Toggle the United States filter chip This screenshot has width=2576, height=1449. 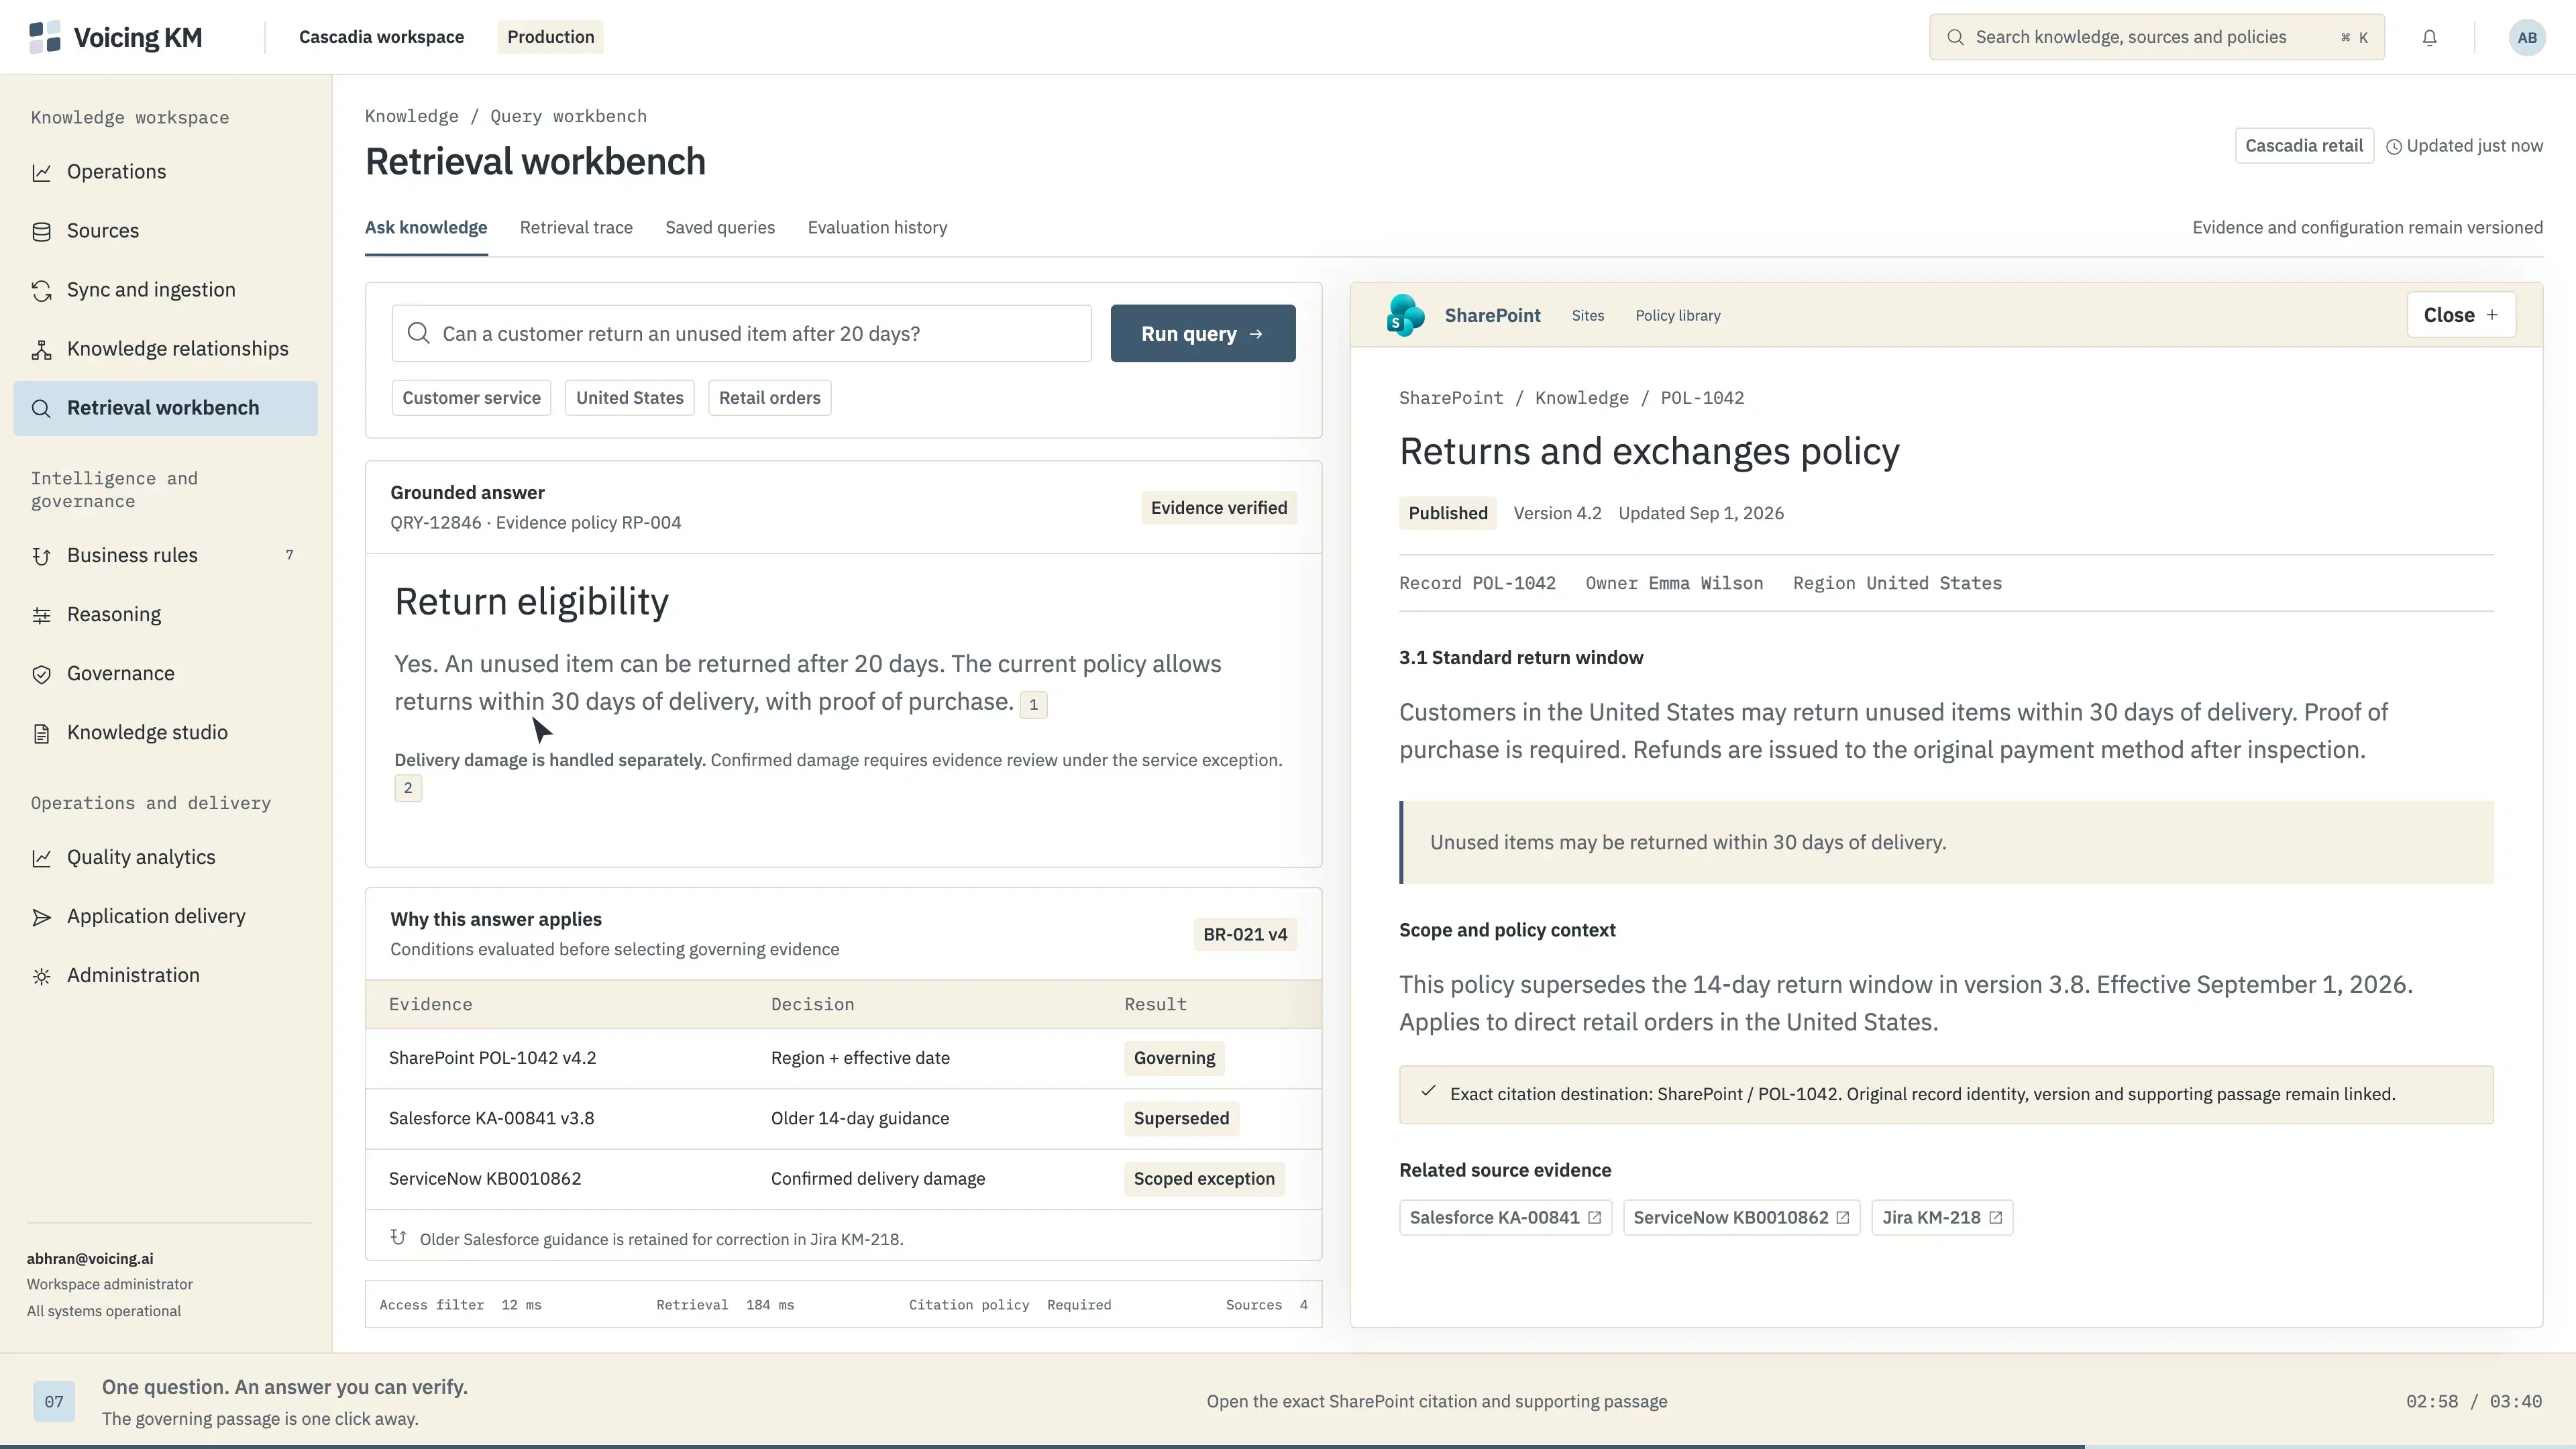[x=629, y=398]
